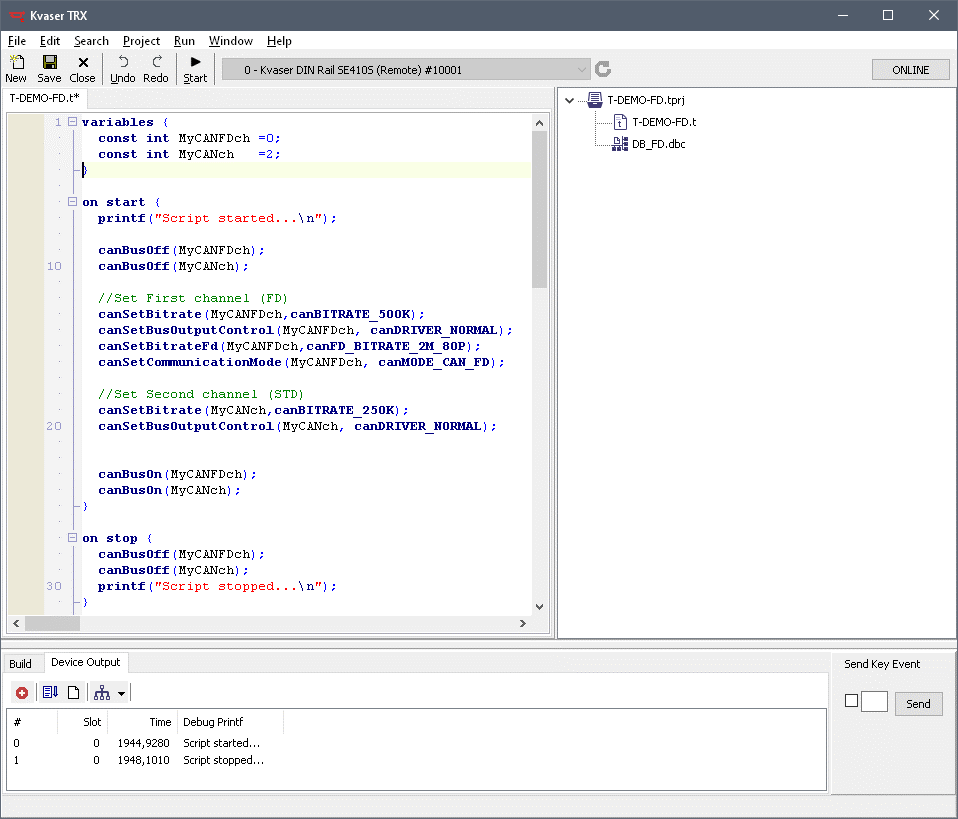Toggle the auto-scroll output icon
This screenshot has width=958, height=819.
point(50,692)
